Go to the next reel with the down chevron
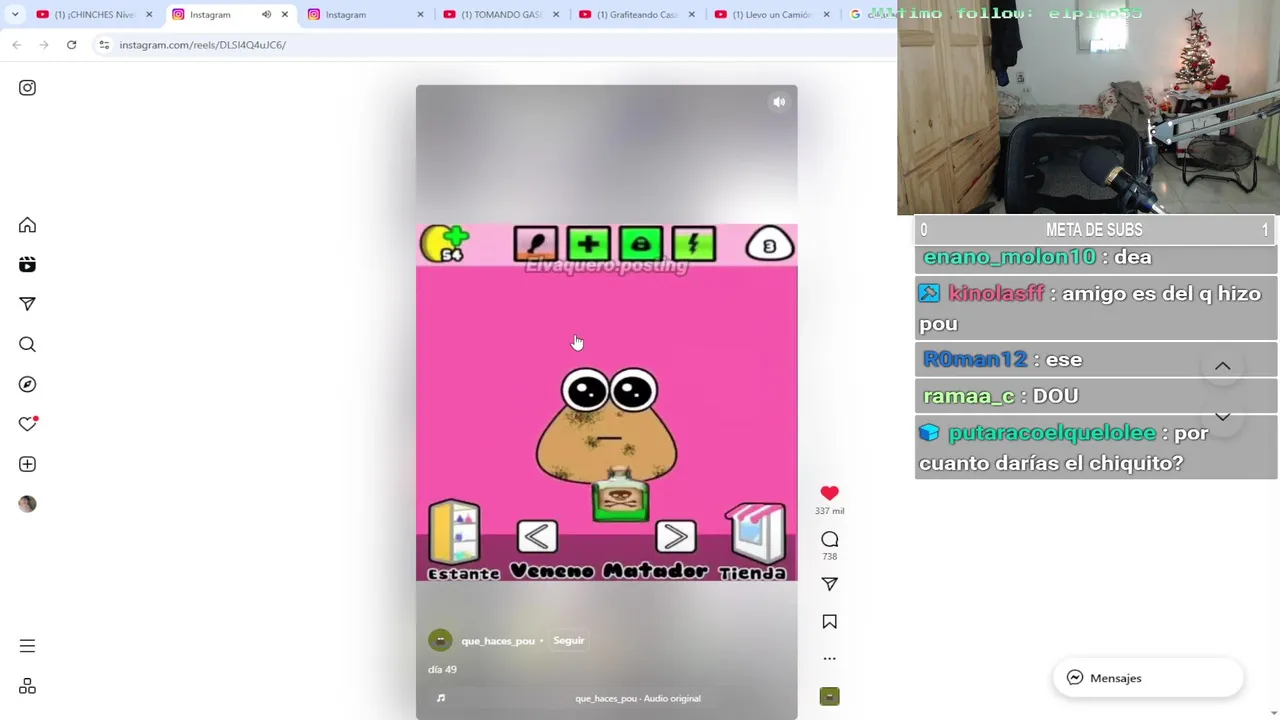The height and width of the screenshot is (720, 1280). point(1222,416)
